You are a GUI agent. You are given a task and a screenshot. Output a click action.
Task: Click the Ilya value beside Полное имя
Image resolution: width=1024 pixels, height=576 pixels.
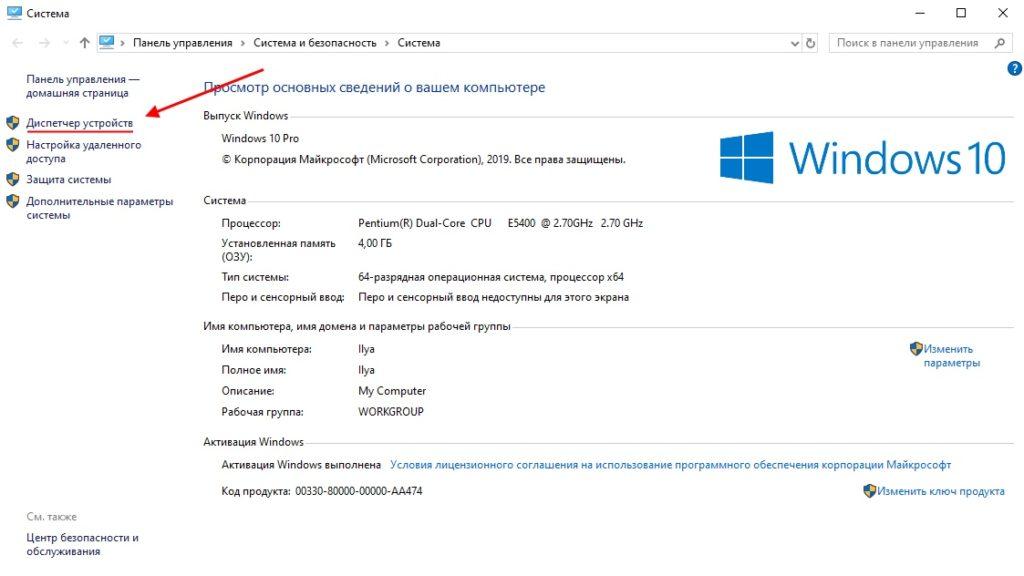pyautogui.click(x=366, y=370)
